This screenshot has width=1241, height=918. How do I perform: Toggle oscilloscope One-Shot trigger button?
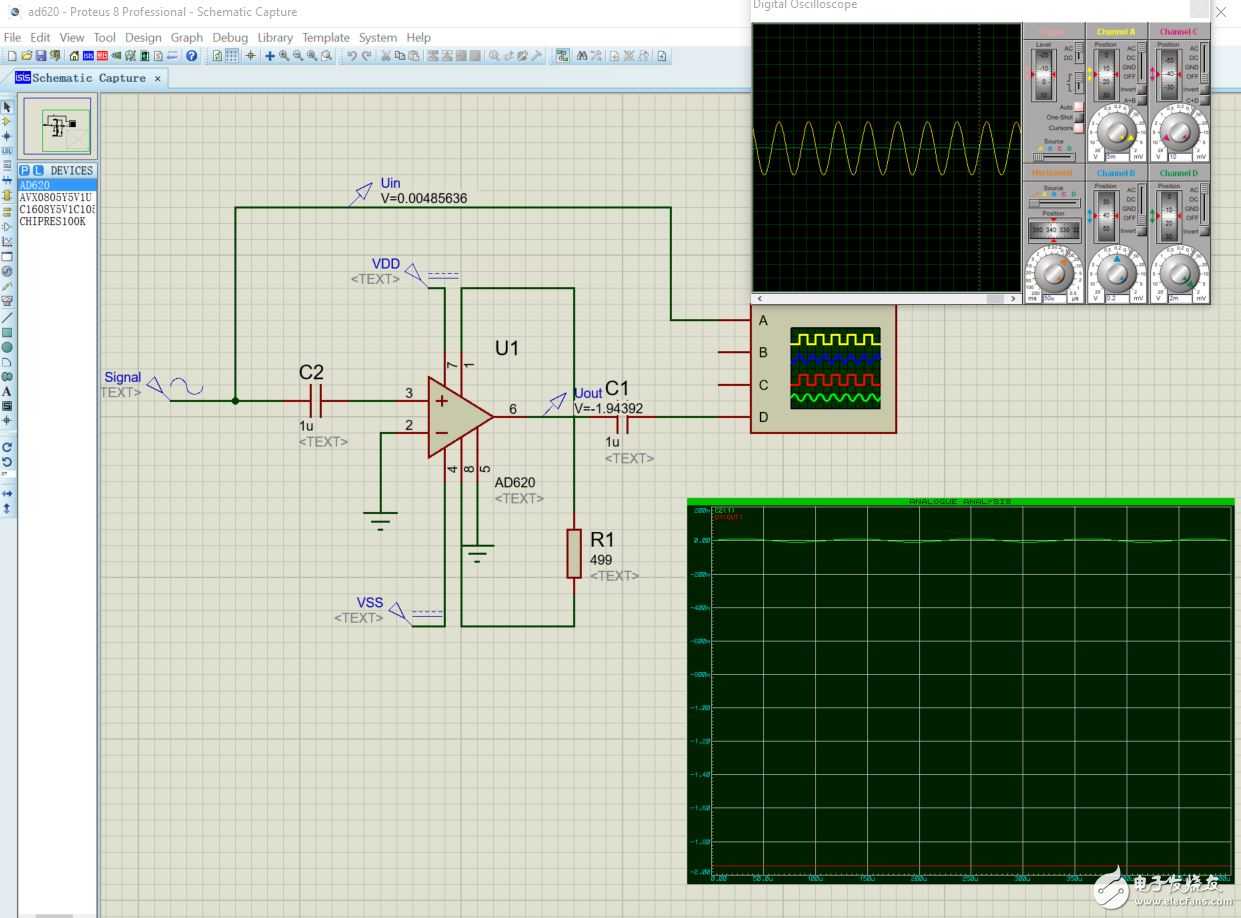1078,117
